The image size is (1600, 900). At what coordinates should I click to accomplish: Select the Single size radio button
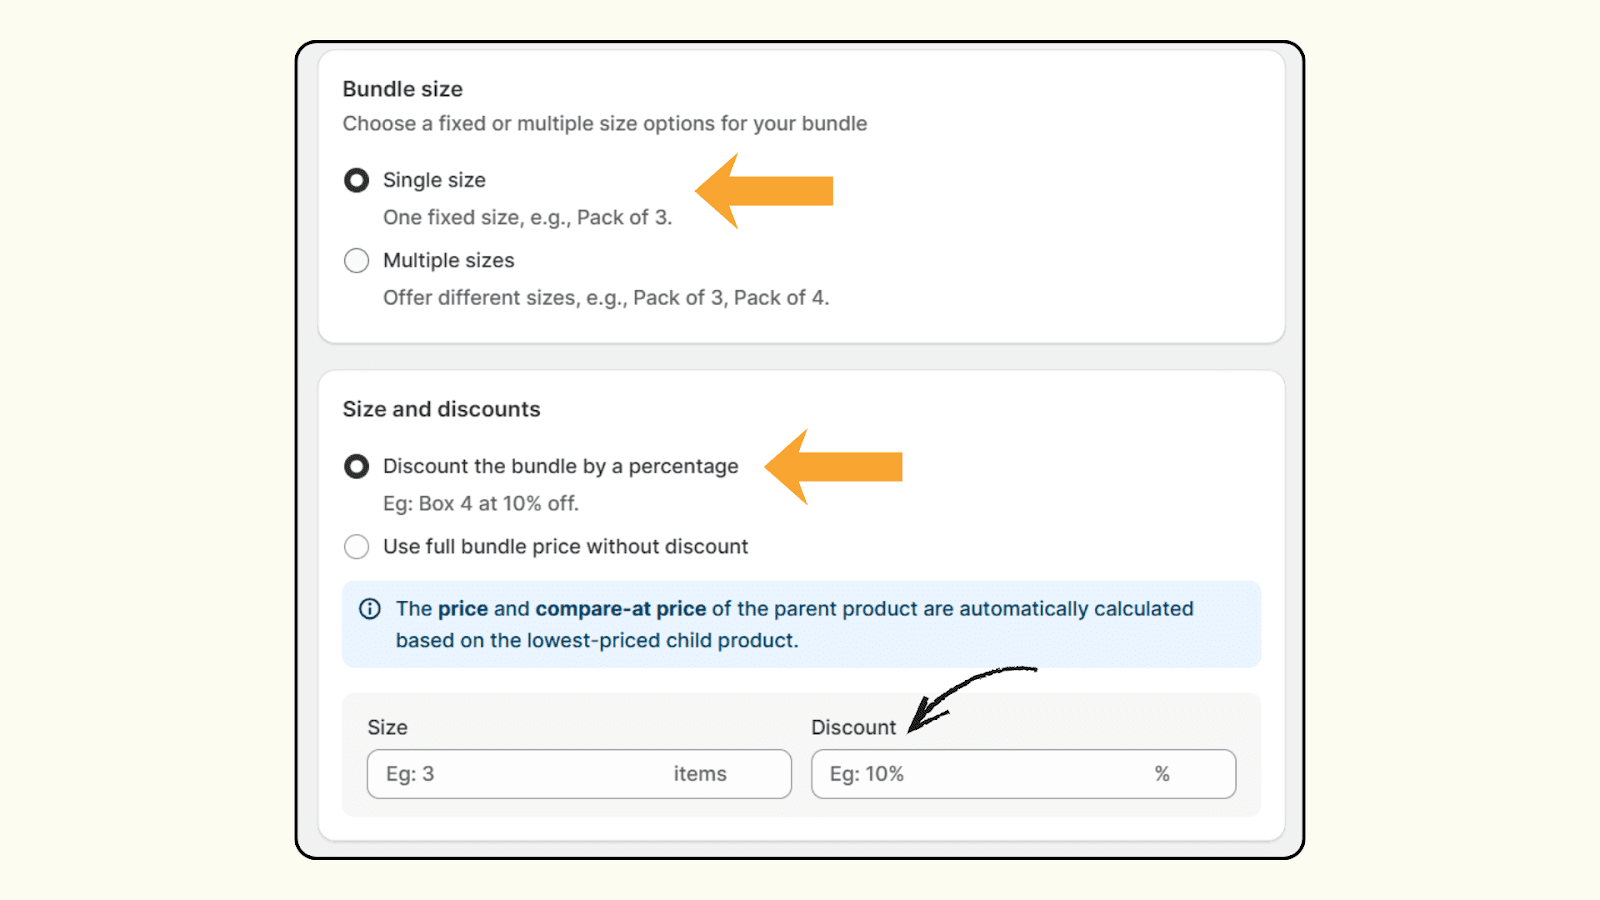point(356,180)
